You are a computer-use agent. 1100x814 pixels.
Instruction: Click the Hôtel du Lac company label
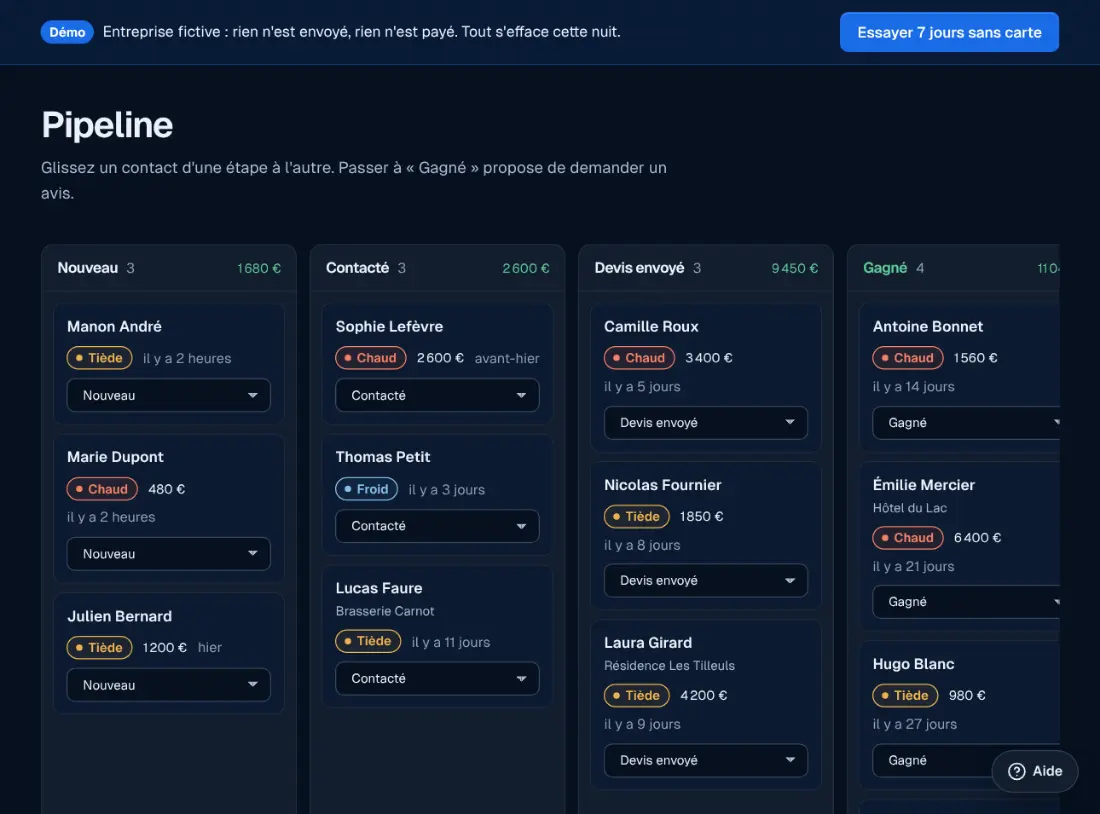(x=909, y=508)
